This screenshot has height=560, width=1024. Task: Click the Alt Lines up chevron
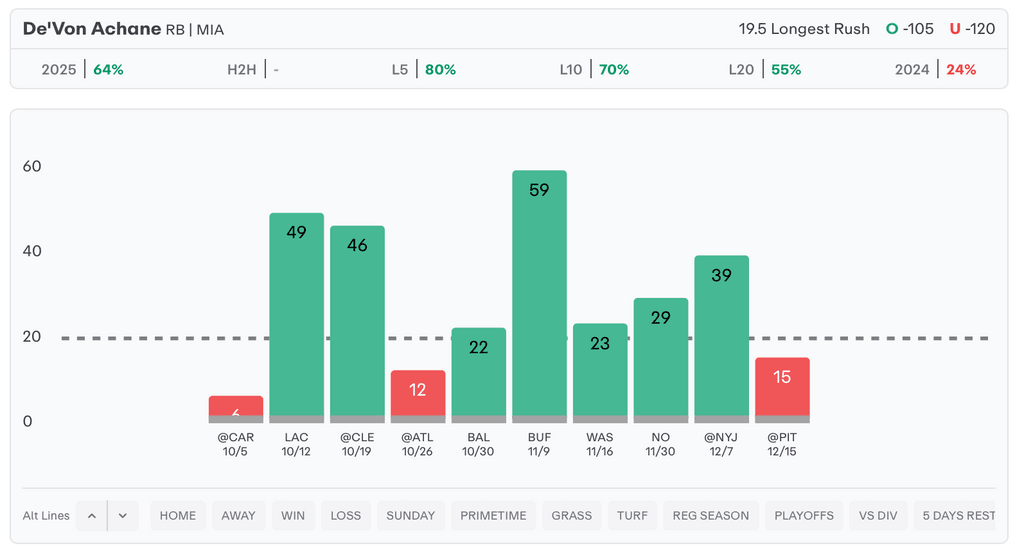coord(91,516)
